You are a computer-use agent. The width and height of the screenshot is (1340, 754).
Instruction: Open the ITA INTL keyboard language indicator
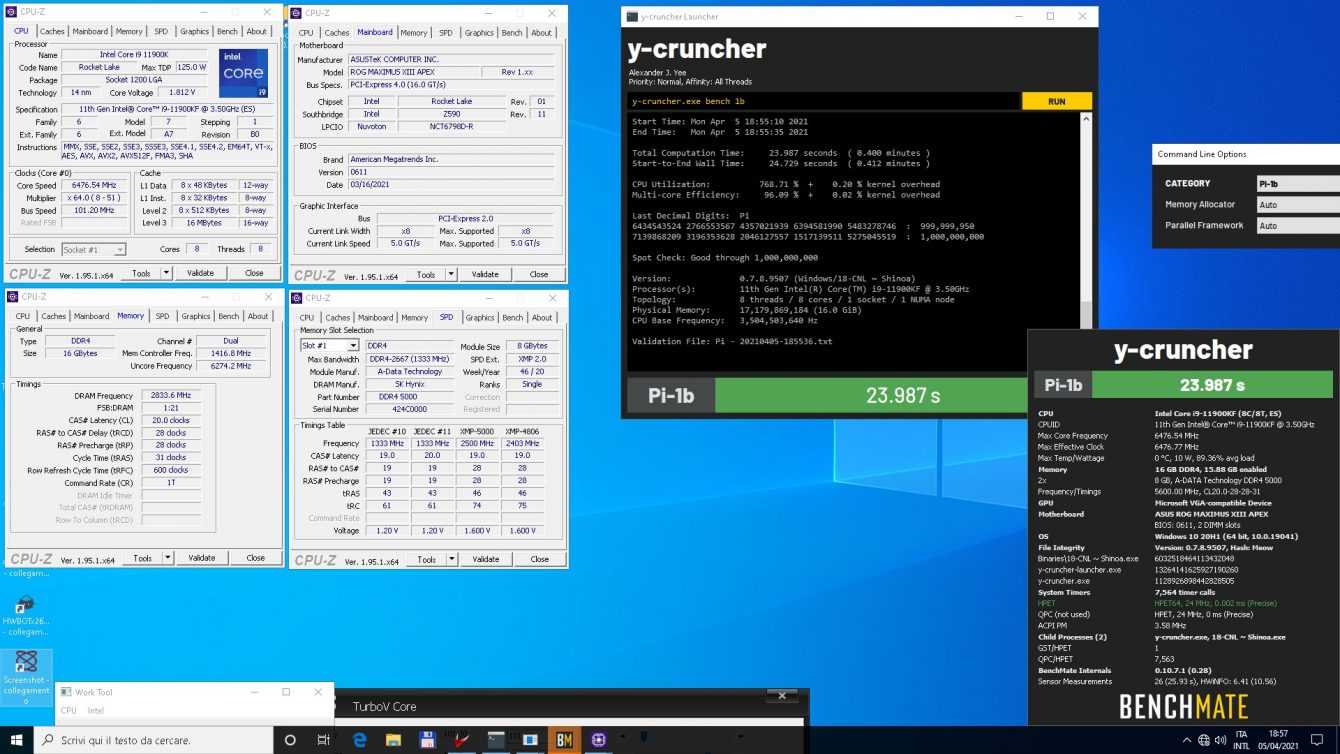point(1242,740)
